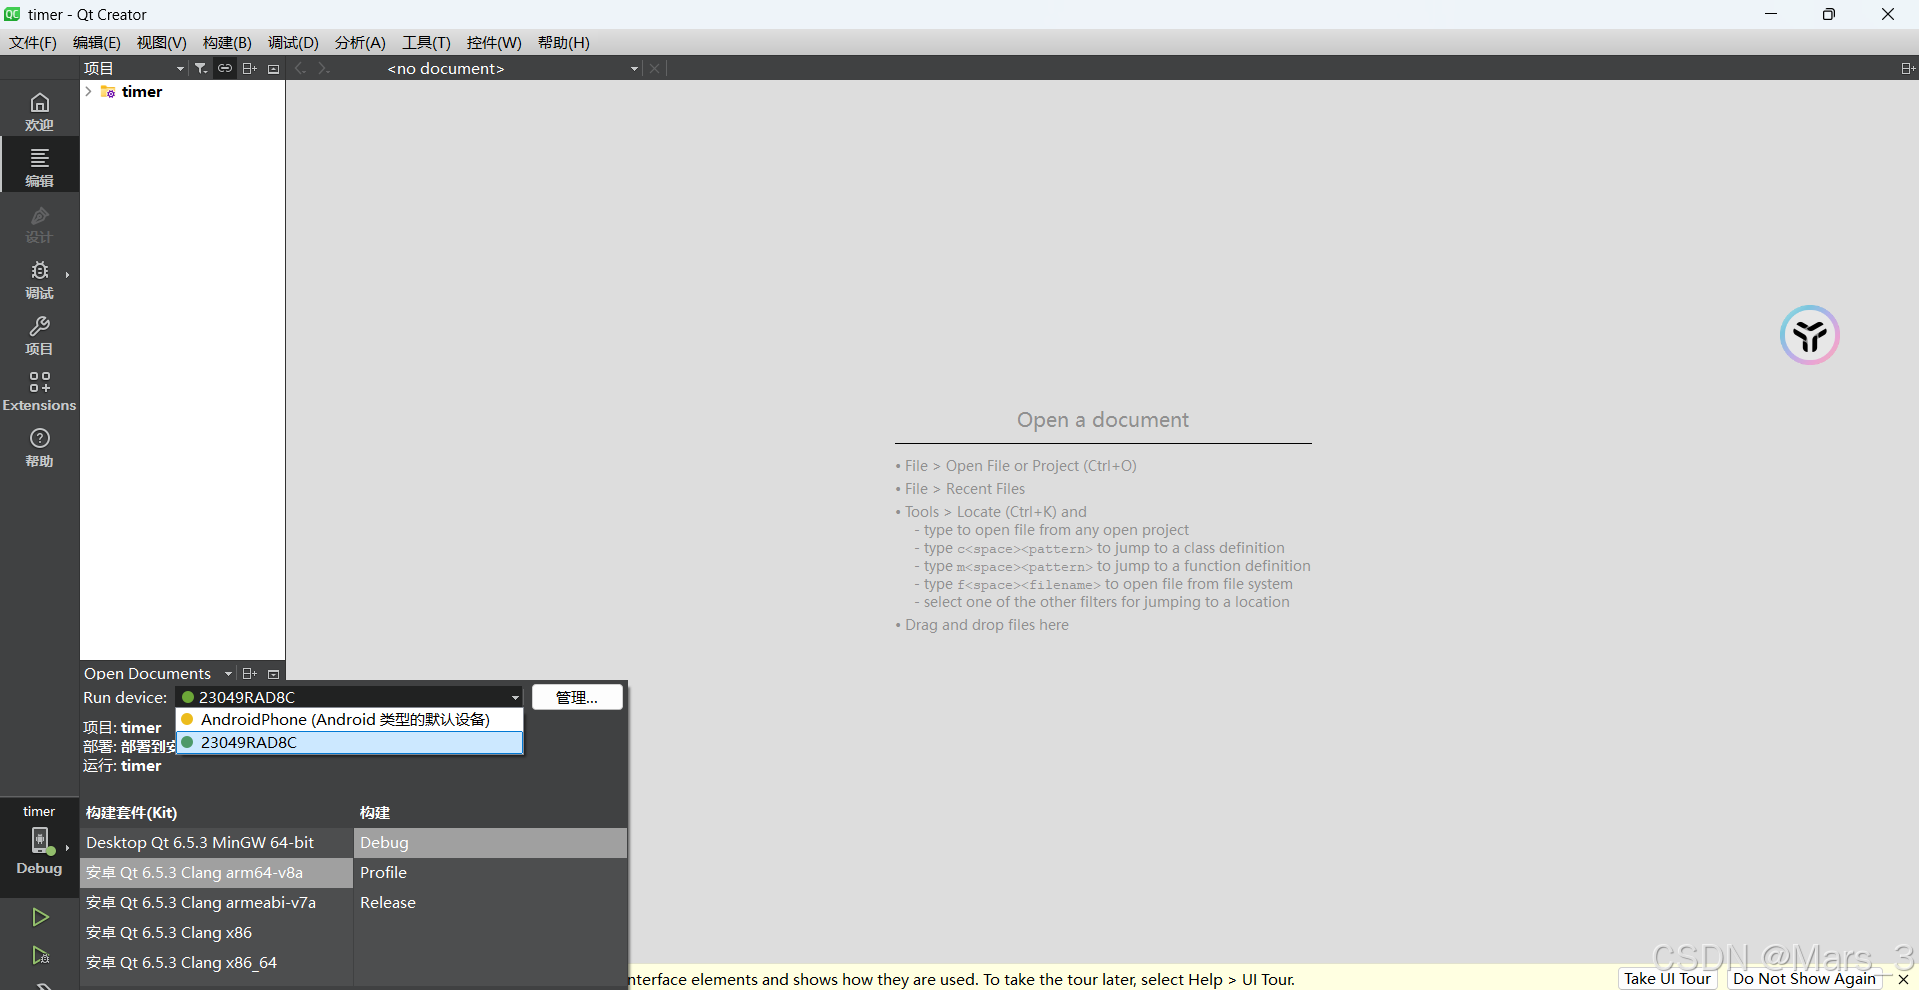Close the project side panel view
This screenshot has width=1919, height=990.
274,68
